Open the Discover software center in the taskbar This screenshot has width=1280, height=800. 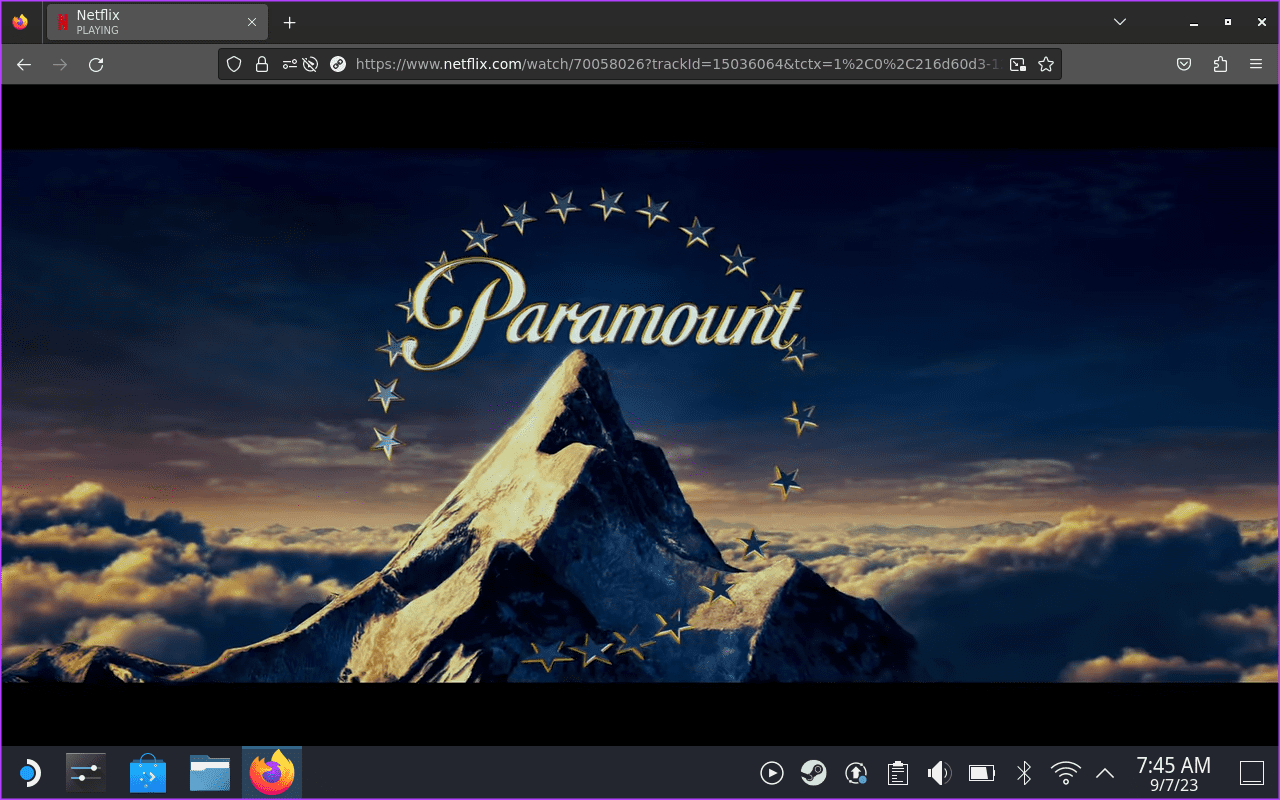(x=147, y=772)
